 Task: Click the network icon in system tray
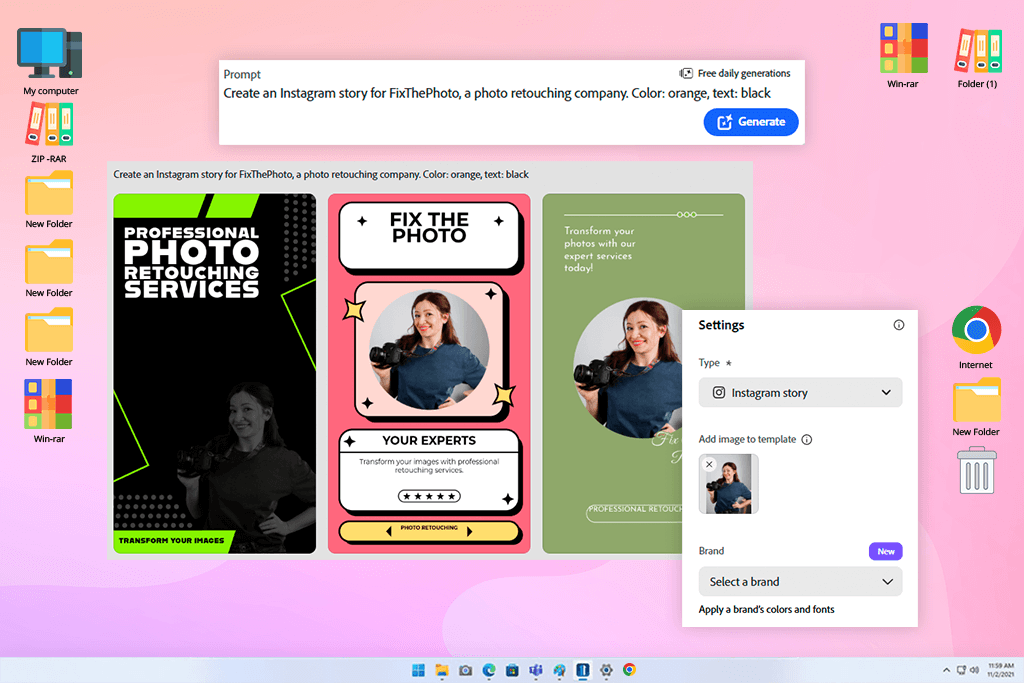(x=961, y=670)
